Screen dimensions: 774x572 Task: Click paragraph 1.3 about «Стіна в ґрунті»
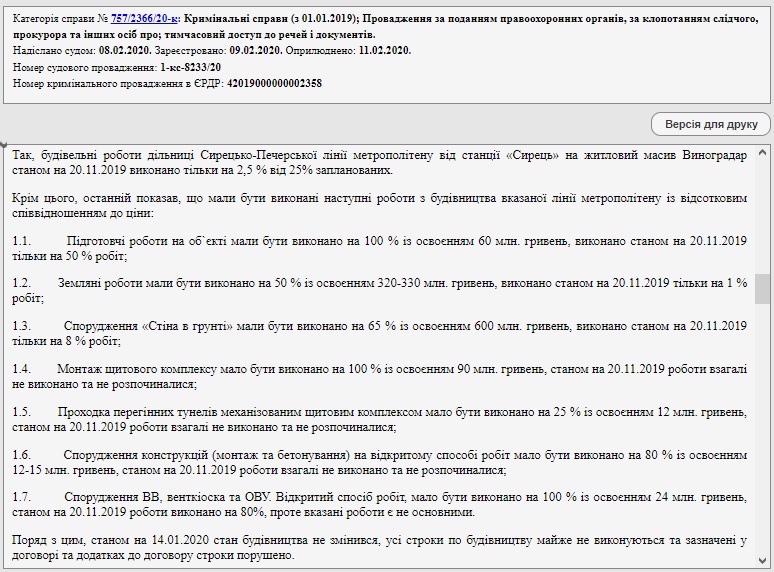[380, 333]
